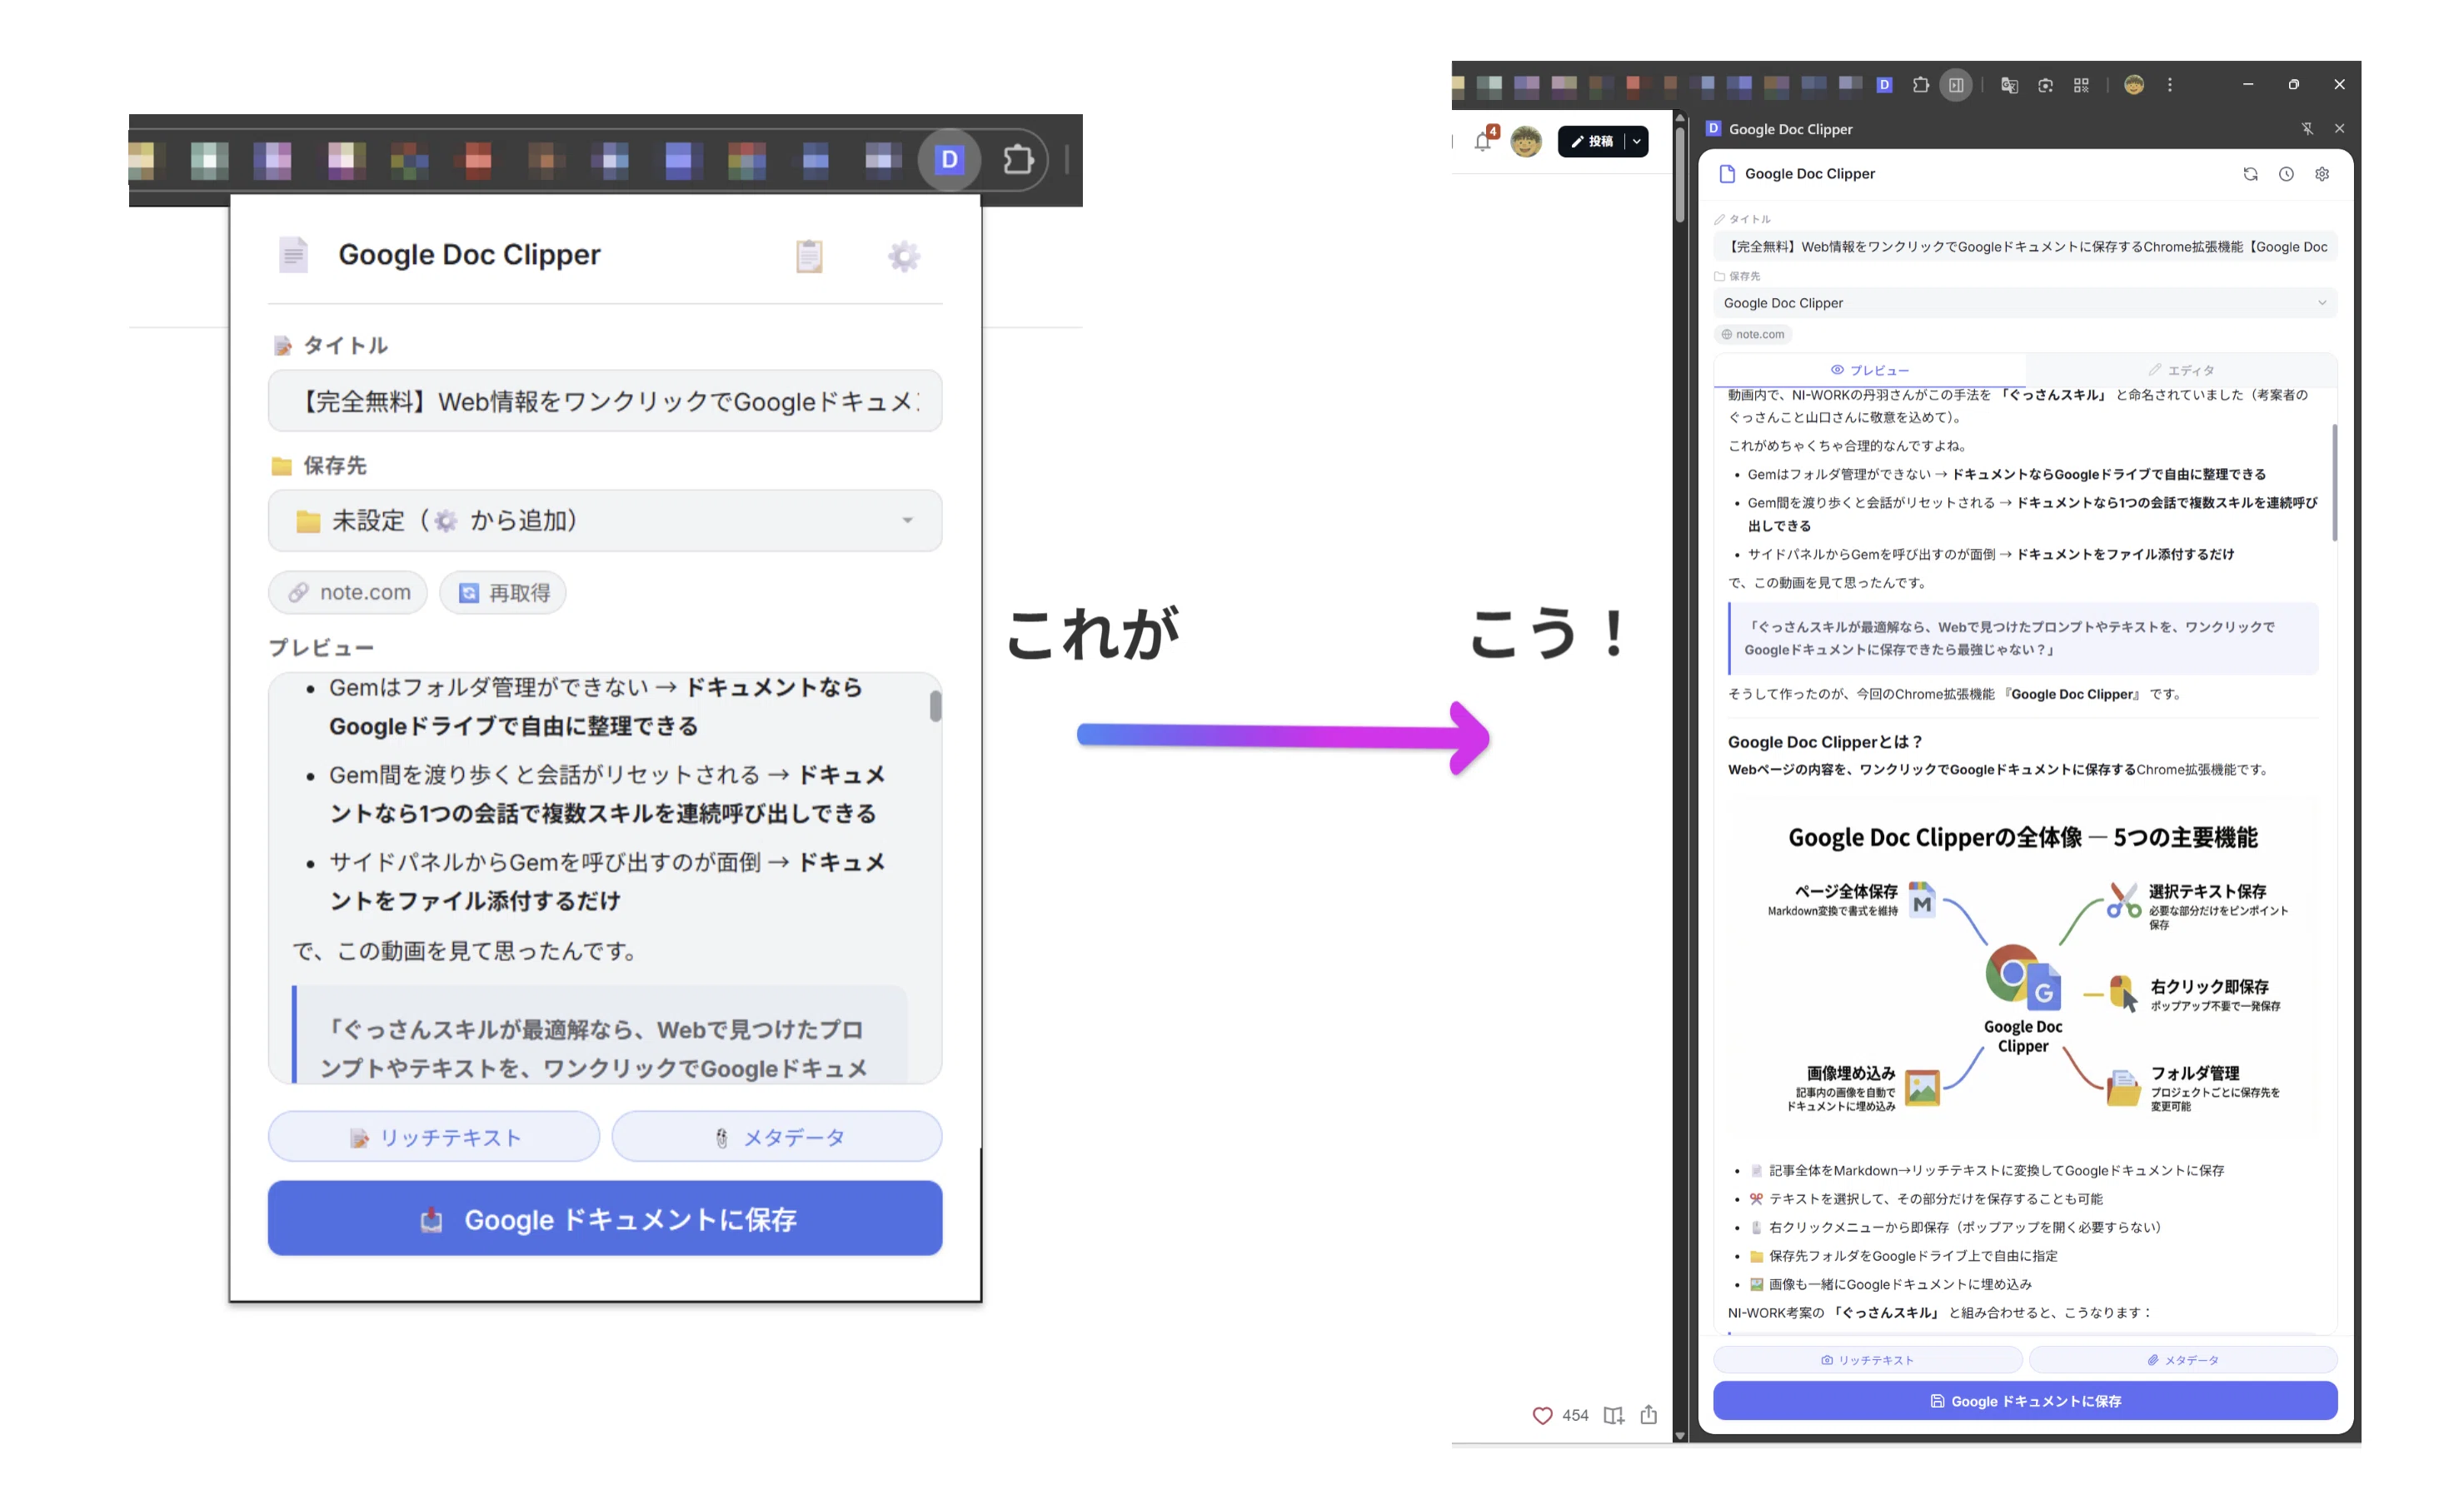Click the share icon at the bottom of the note page
The height and width of the screenshot is (1490, 2464).
click(1649, 1415)
